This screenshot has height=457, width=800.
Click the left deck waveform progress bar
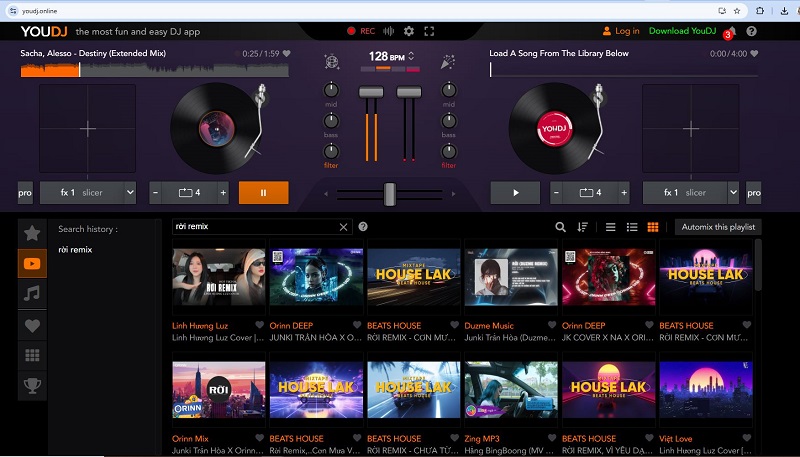pos(155,70)
